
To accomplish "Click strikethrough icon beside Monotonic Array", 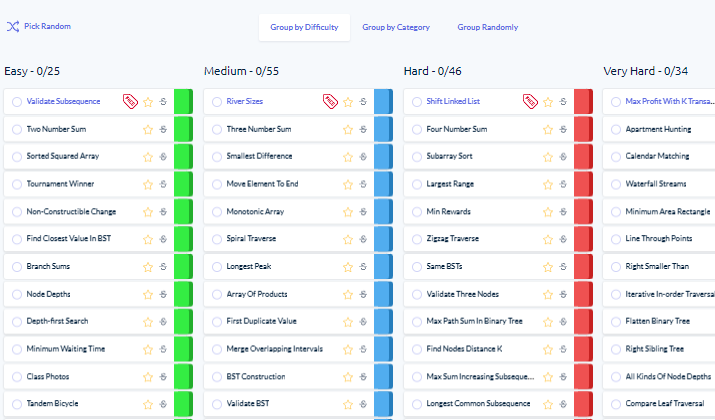I will tap(363, 212).
